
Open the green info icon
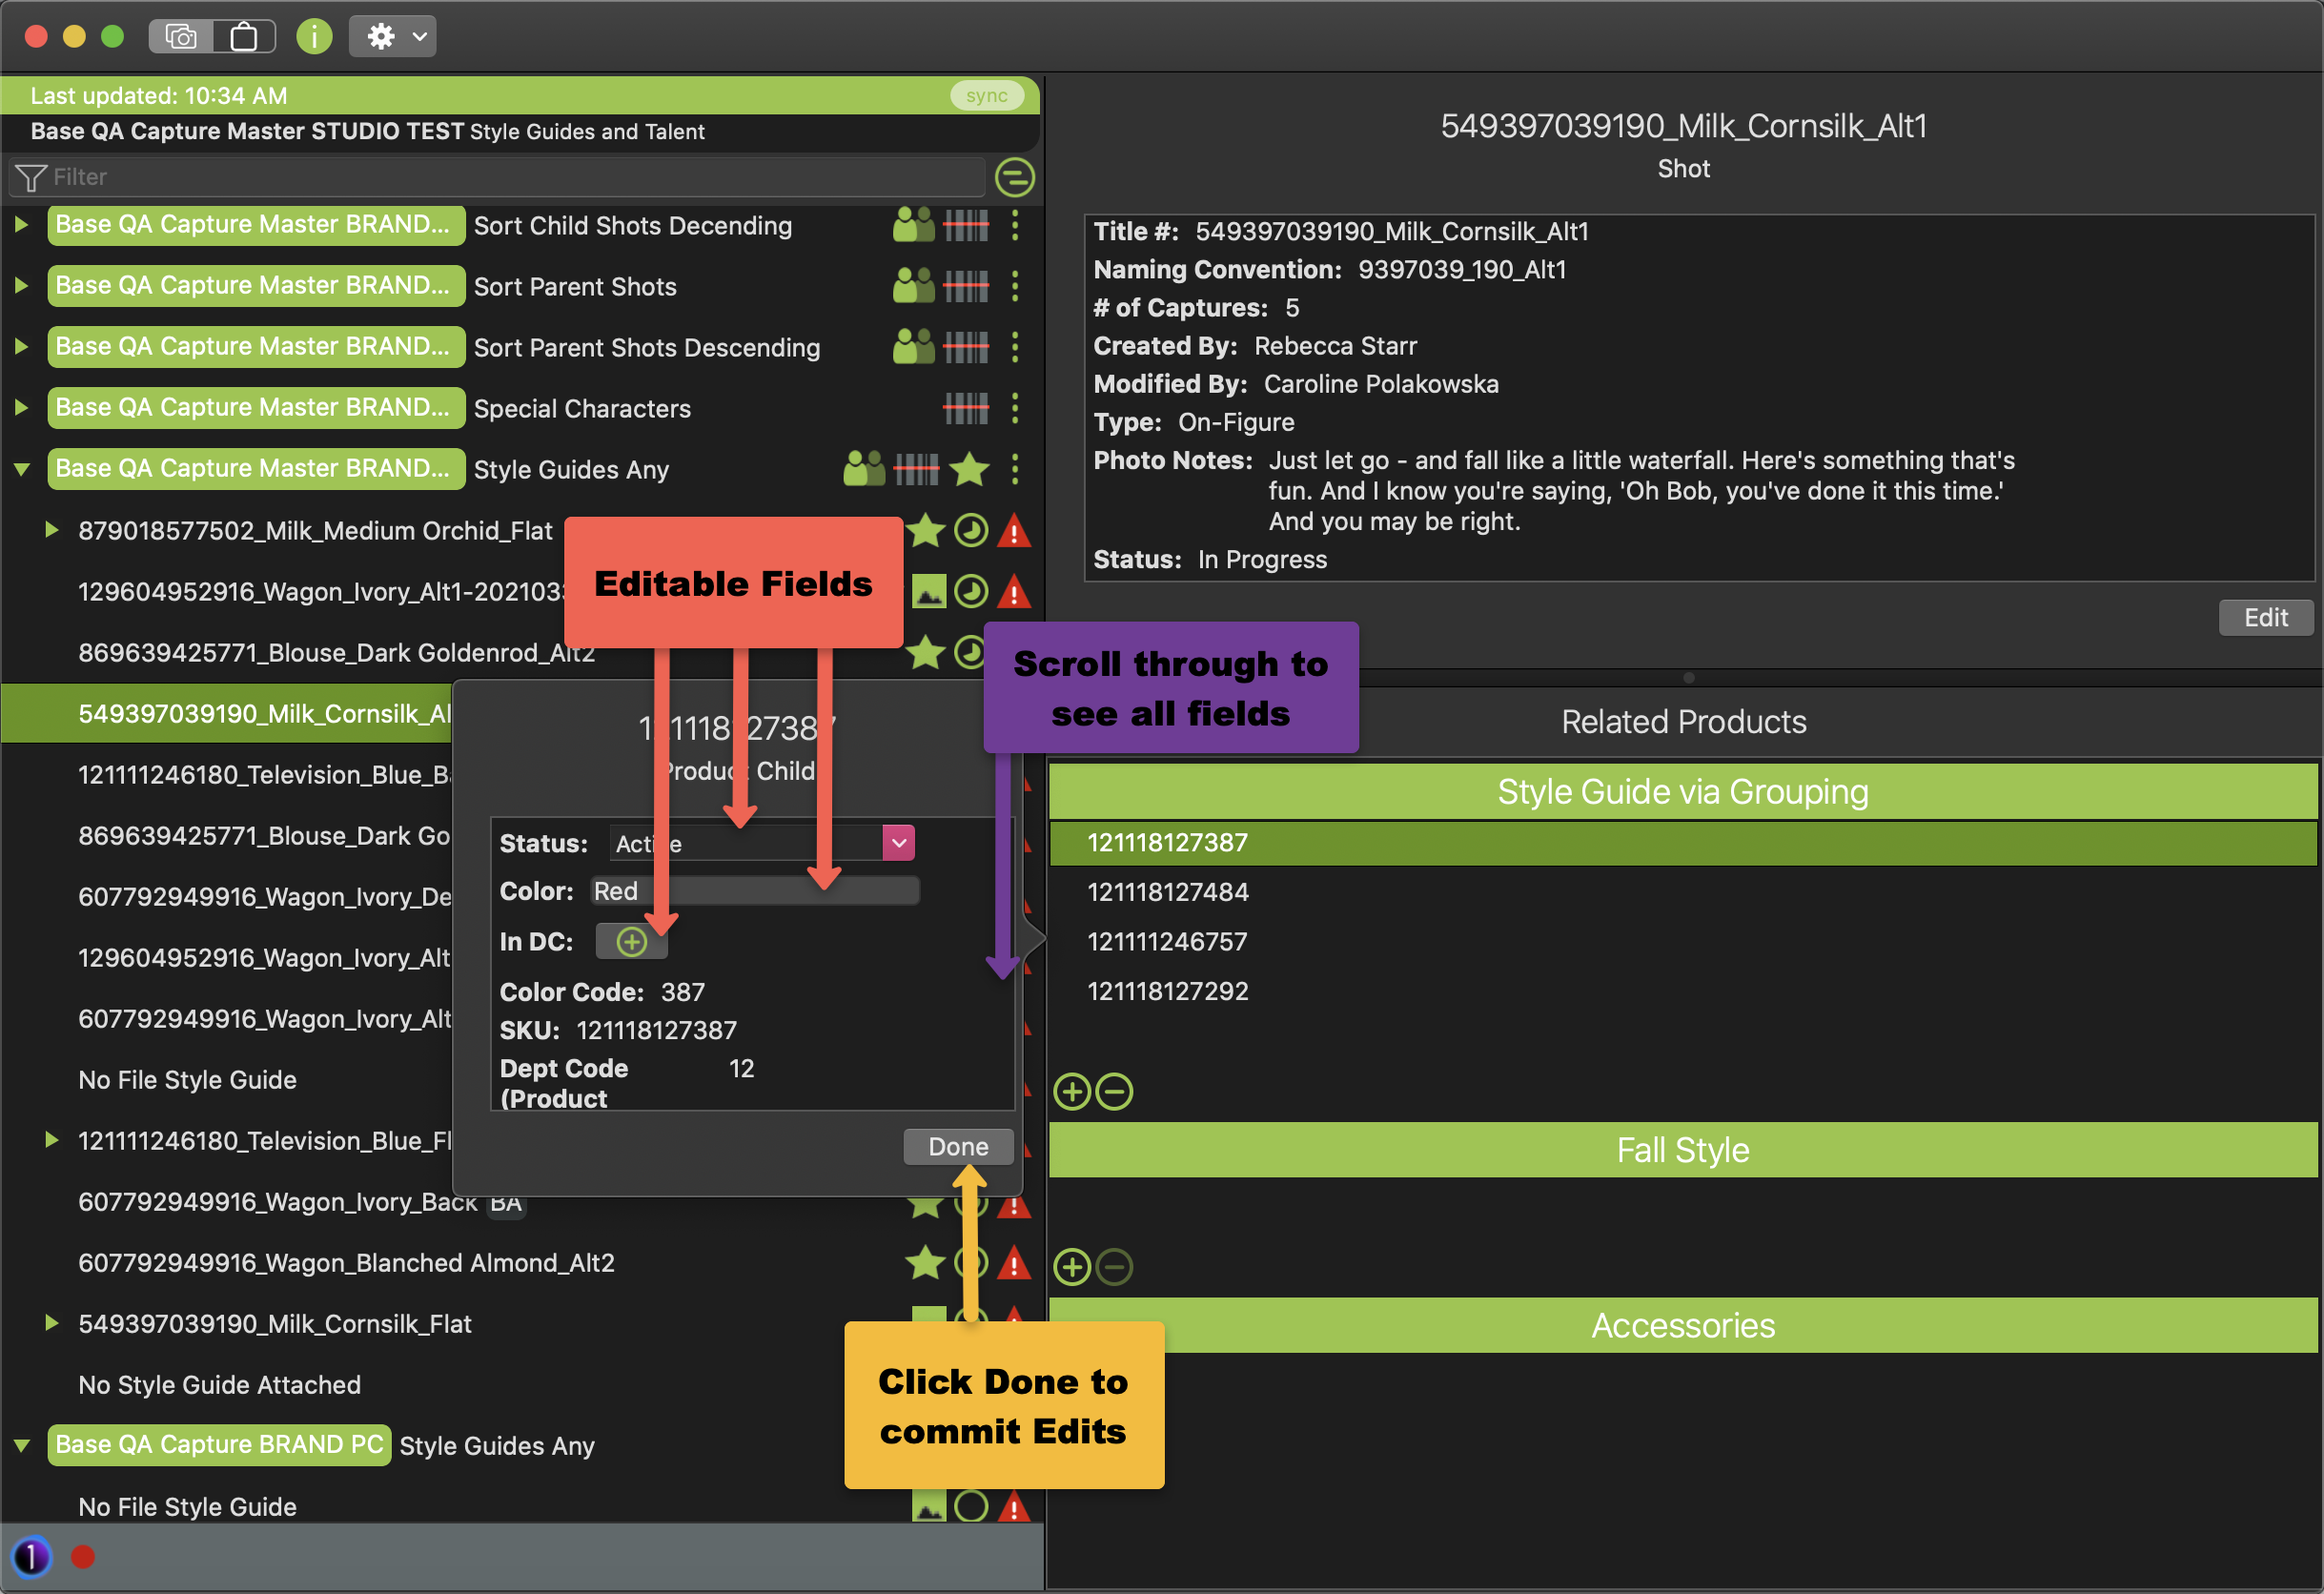click(x=314, y=37)
